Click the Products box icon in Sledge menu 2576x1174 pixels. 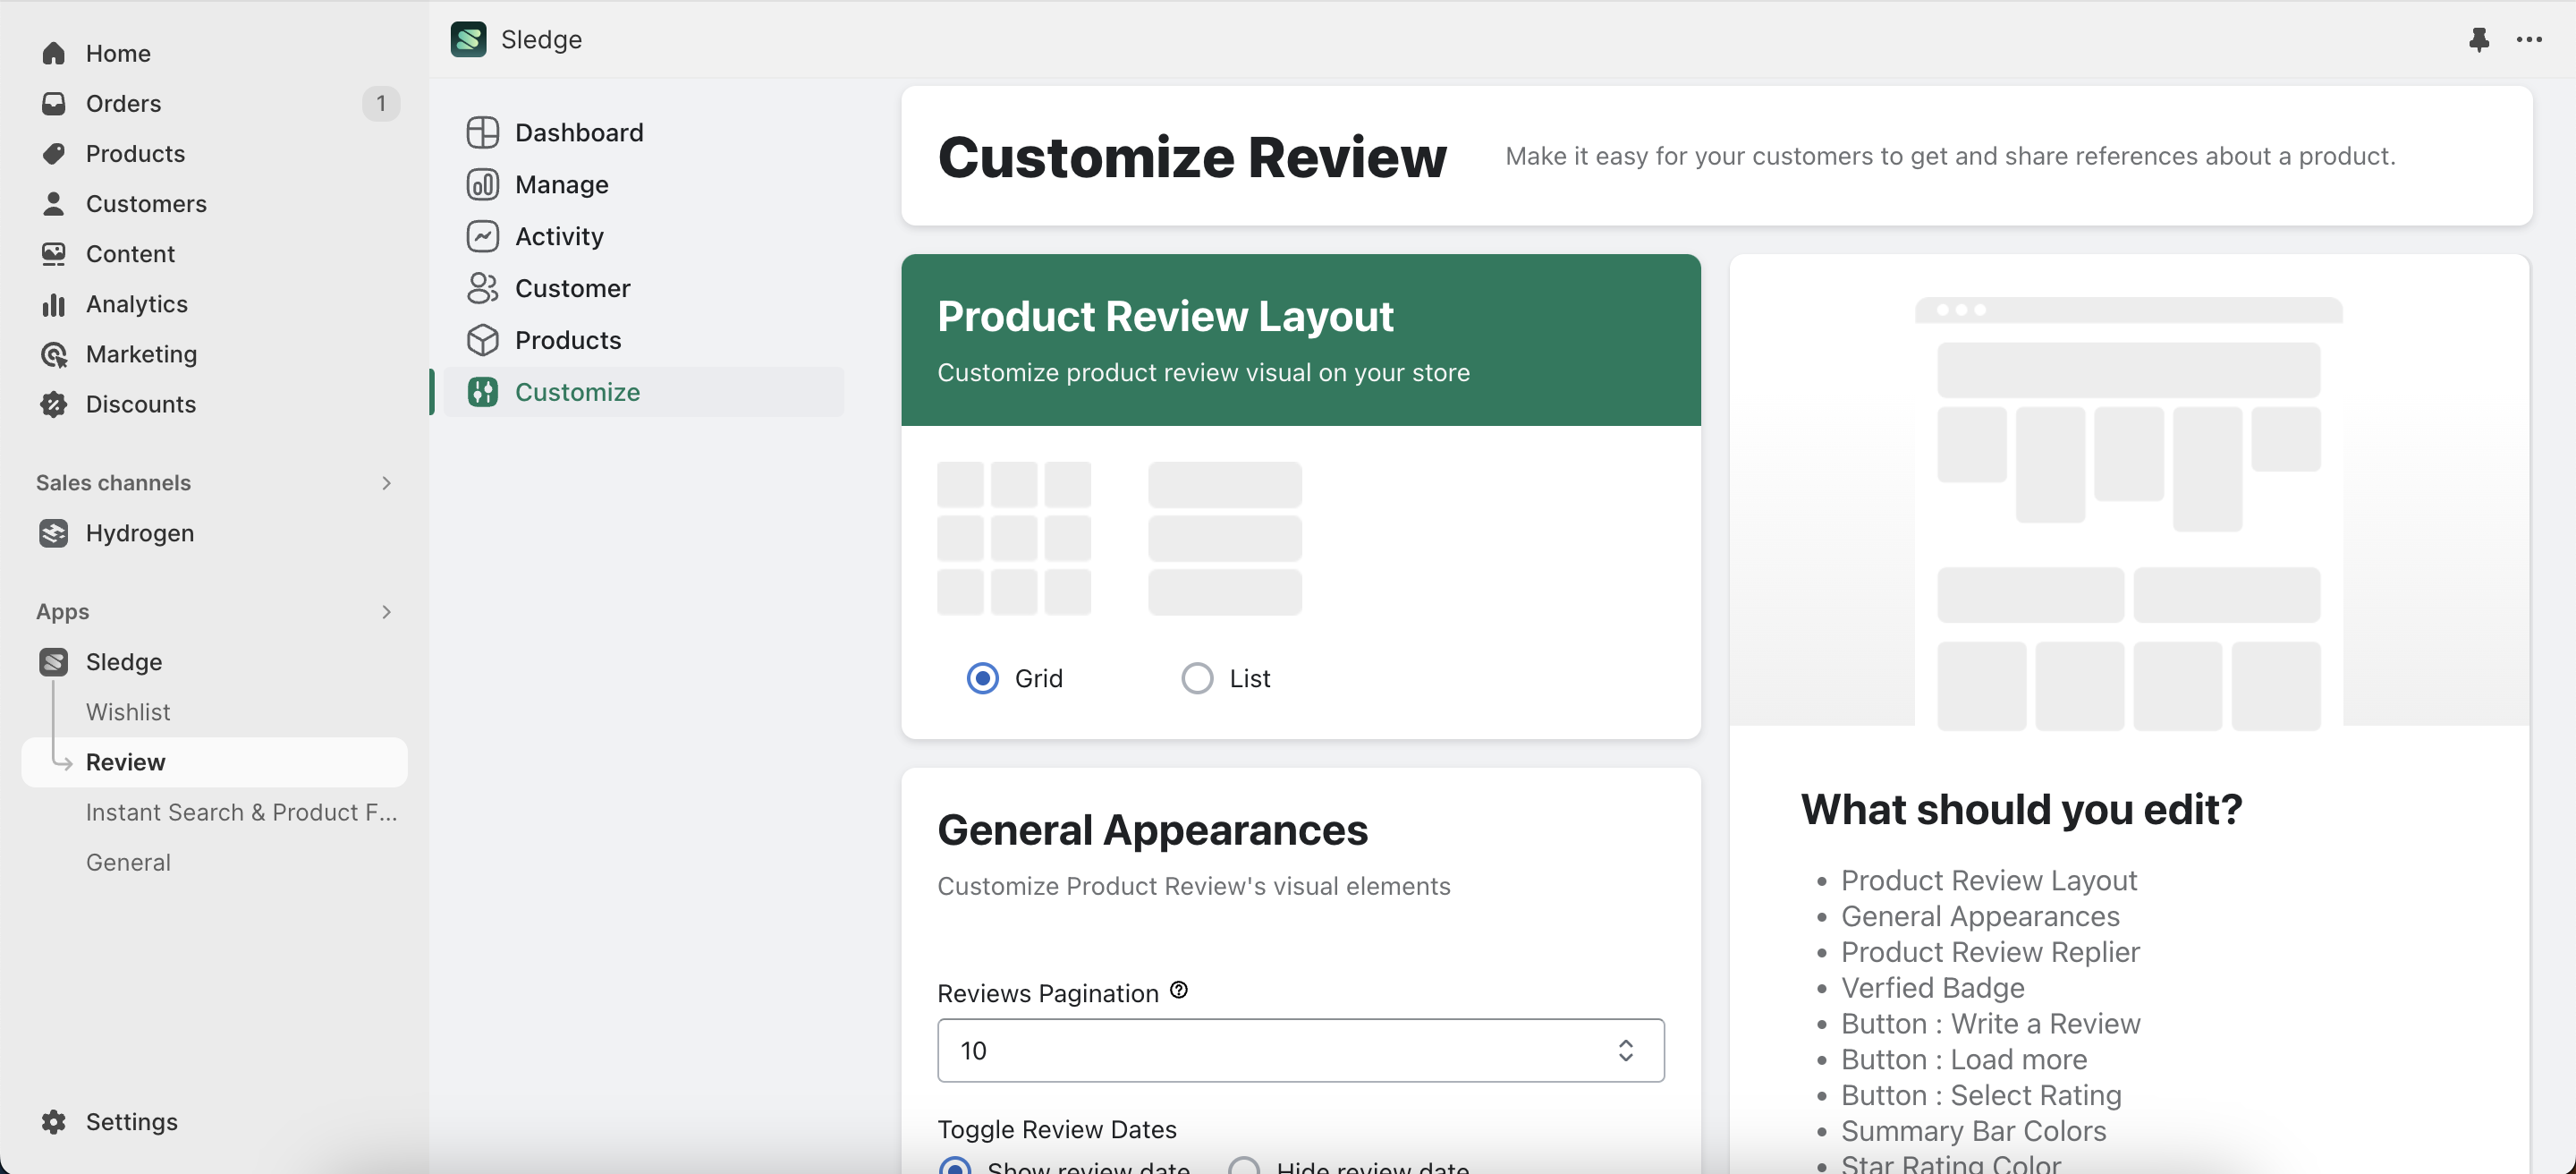click(x=482, y=340)
